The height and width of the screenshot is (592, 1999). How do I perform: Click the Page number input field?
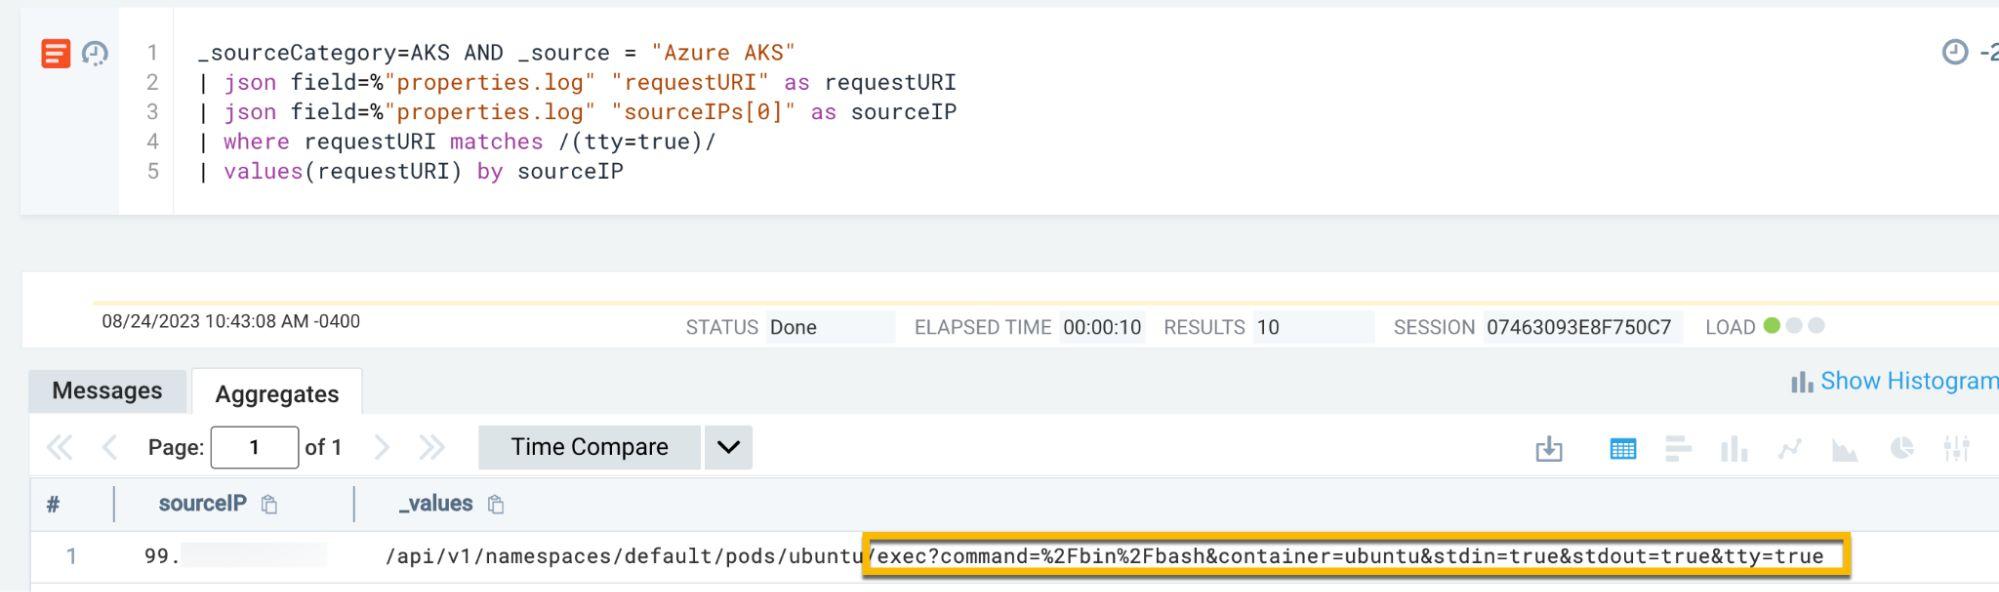pos(254,447)
